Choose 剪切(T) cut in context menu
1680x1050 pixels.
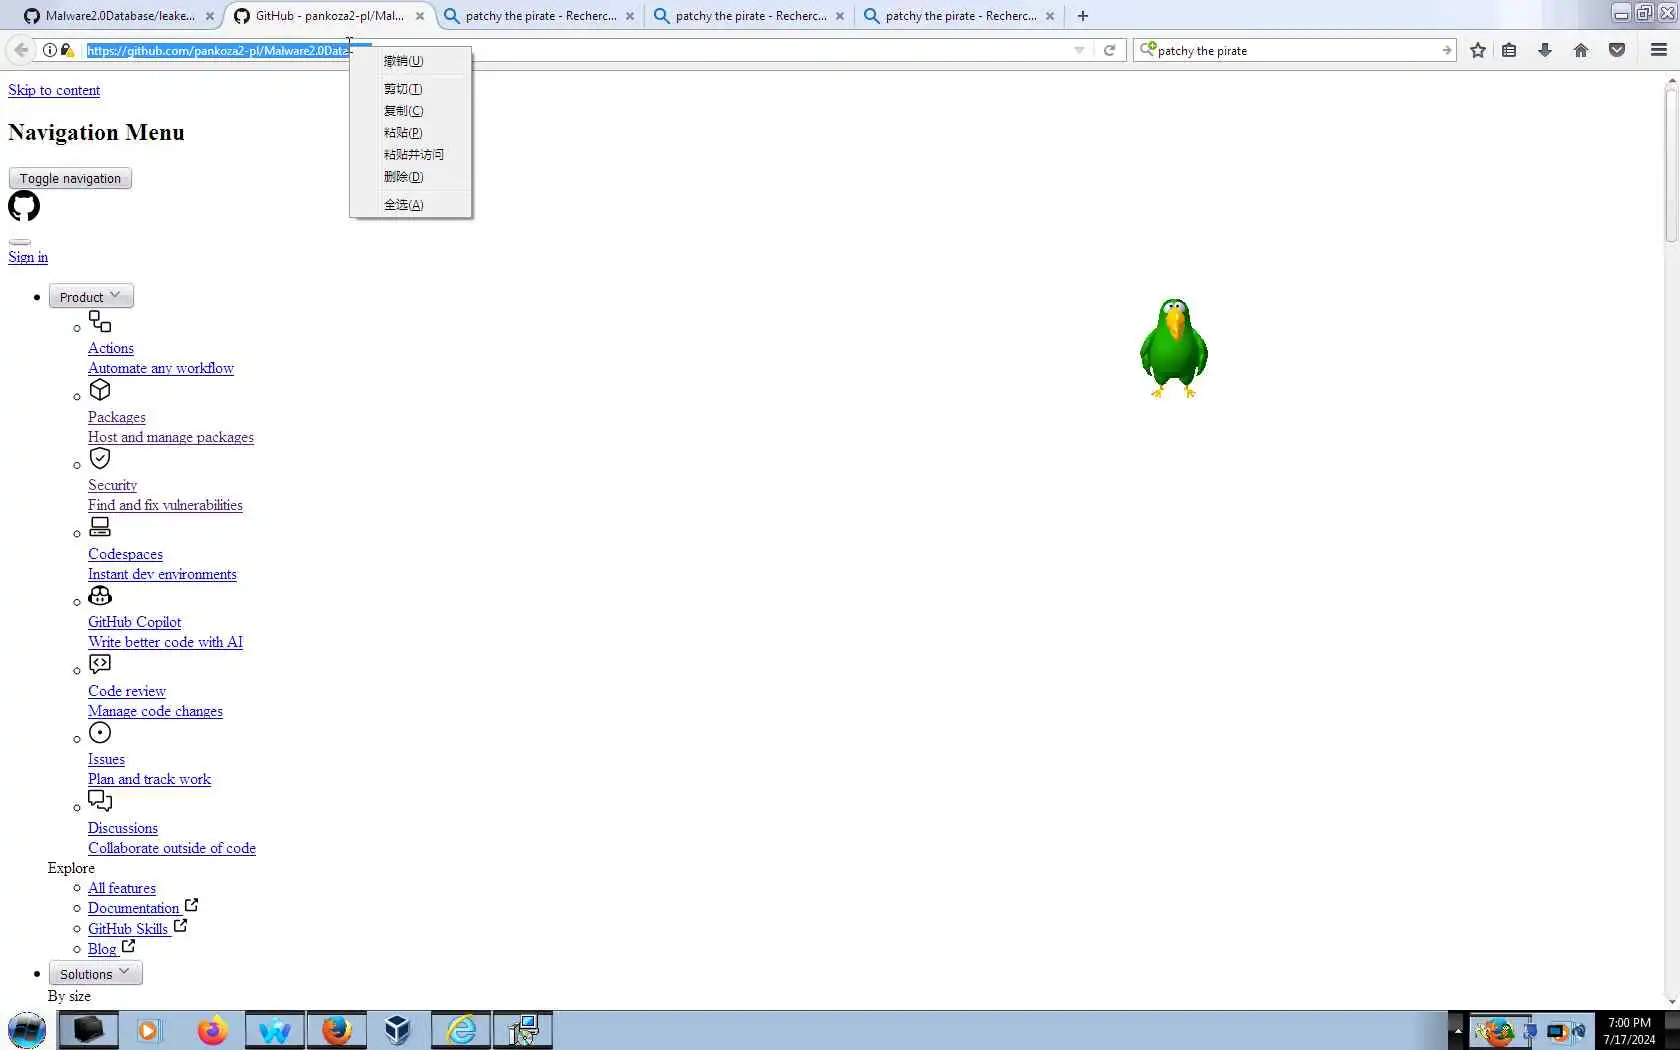[x=410, y=89]
